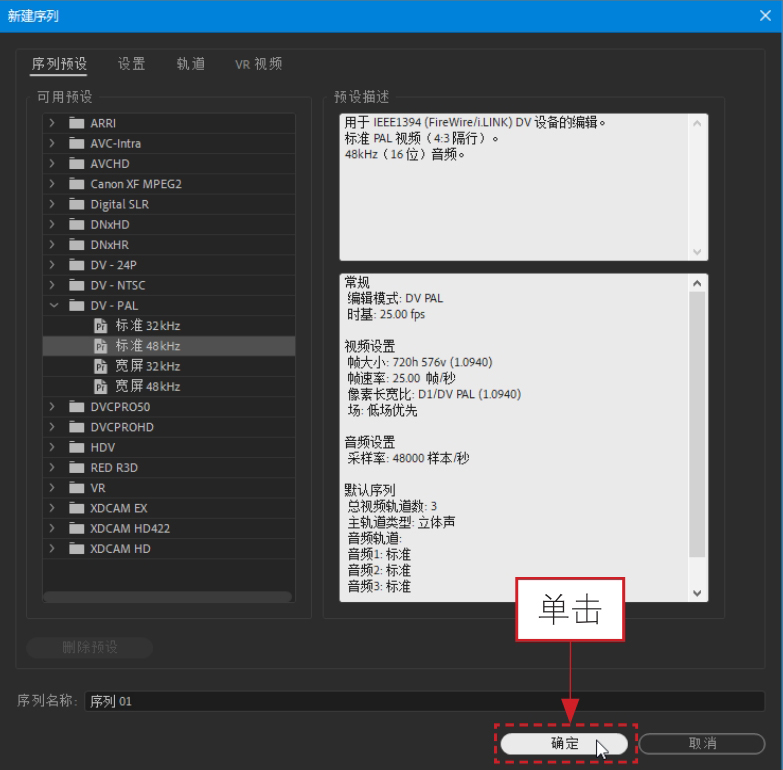The image size is (783, 770).
Task: Collapse the DV - PAL chevron
Action: click(53, 305)
